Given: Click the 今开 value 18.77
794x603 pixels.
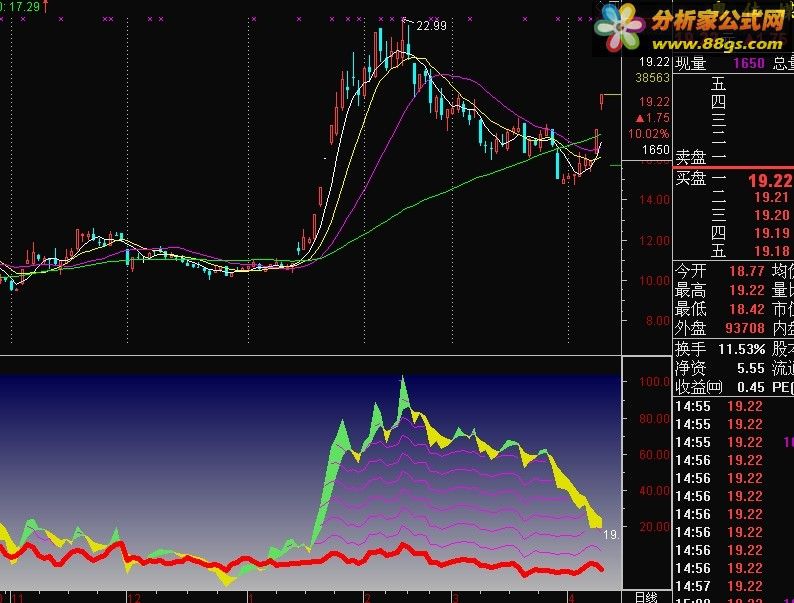Looking at the screenshot, I should (x=747, y=271).
